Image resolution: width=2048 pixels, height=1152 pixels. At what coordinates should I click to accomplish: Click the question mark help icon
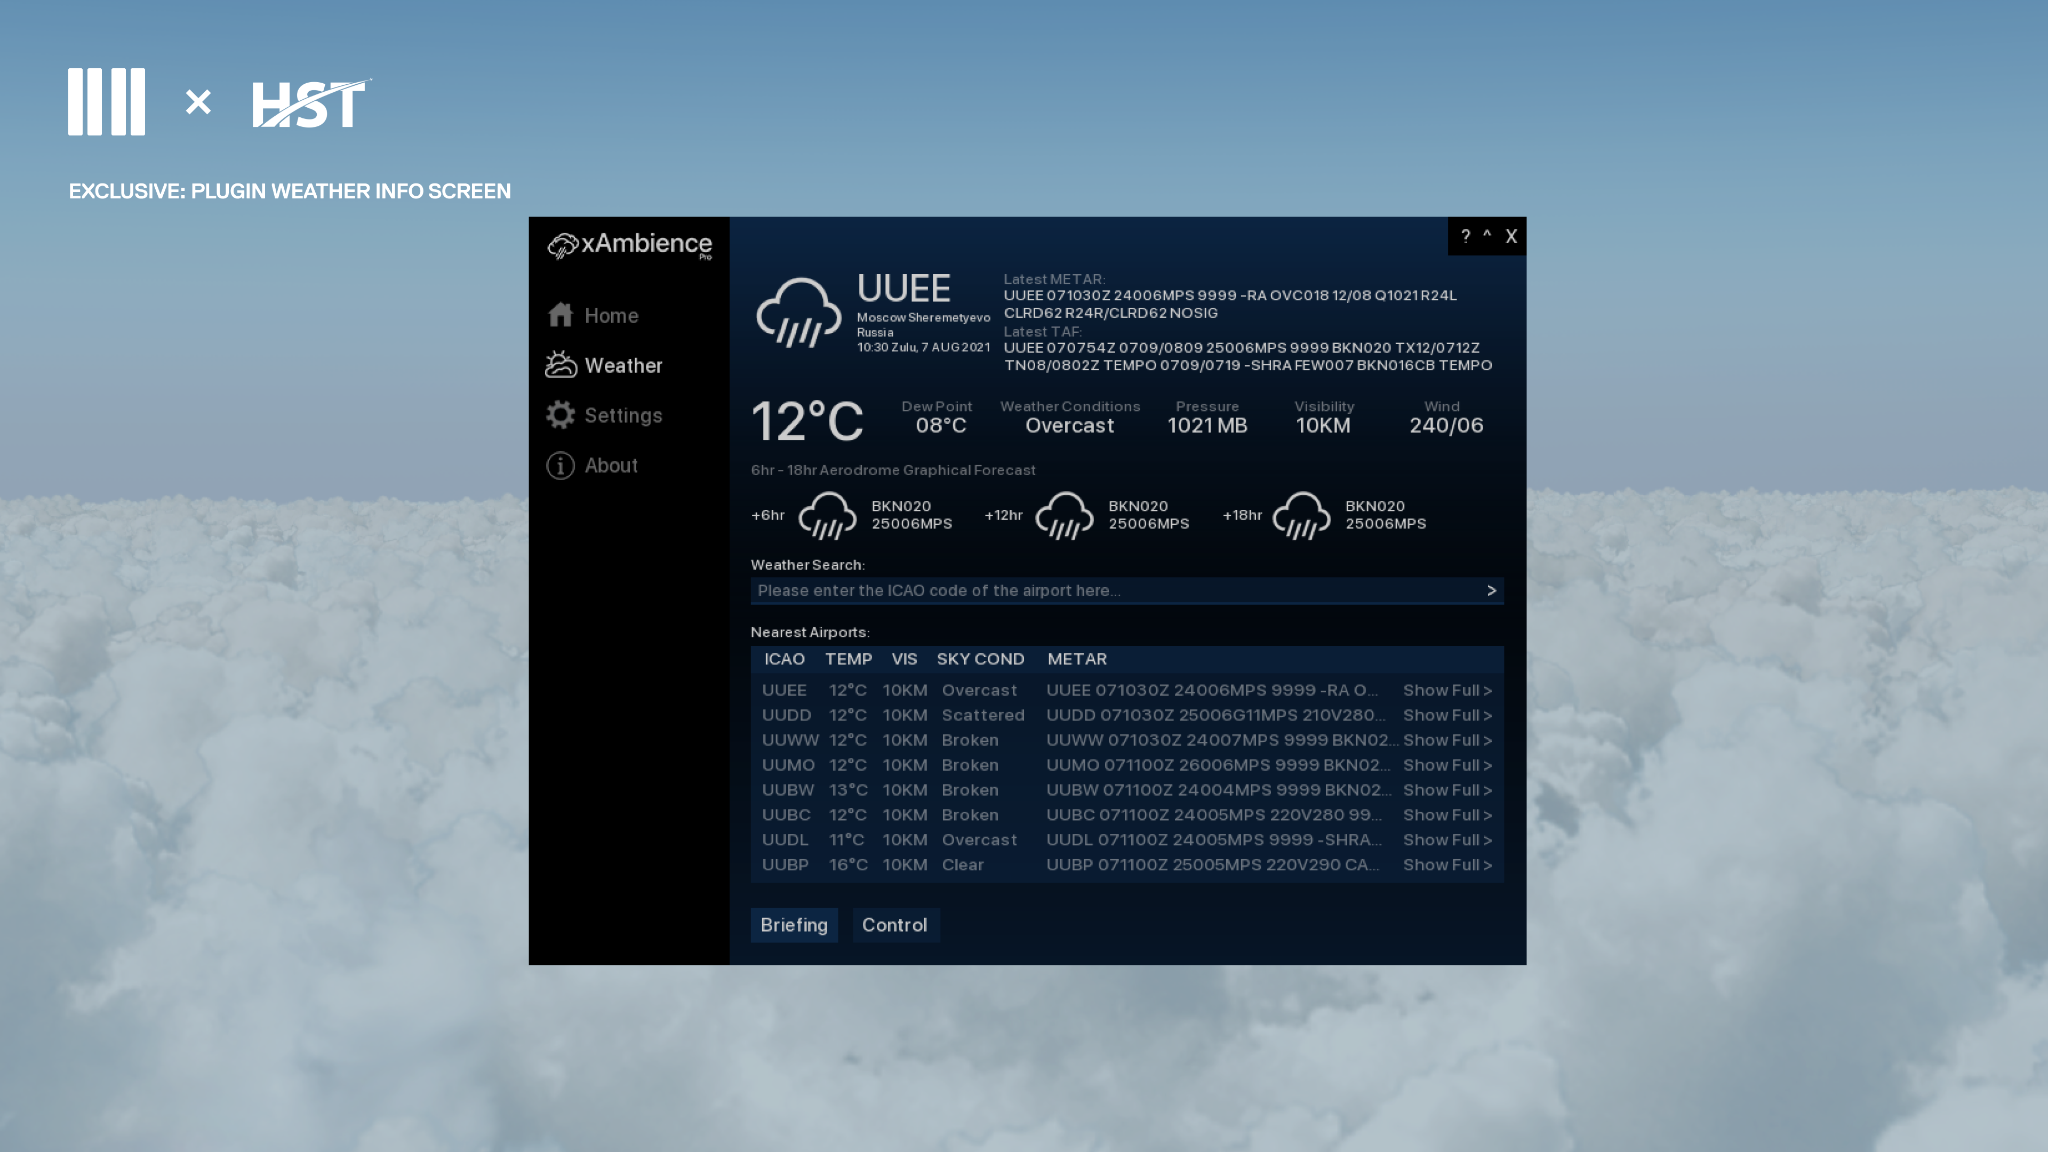click(x=1465, y=236)
